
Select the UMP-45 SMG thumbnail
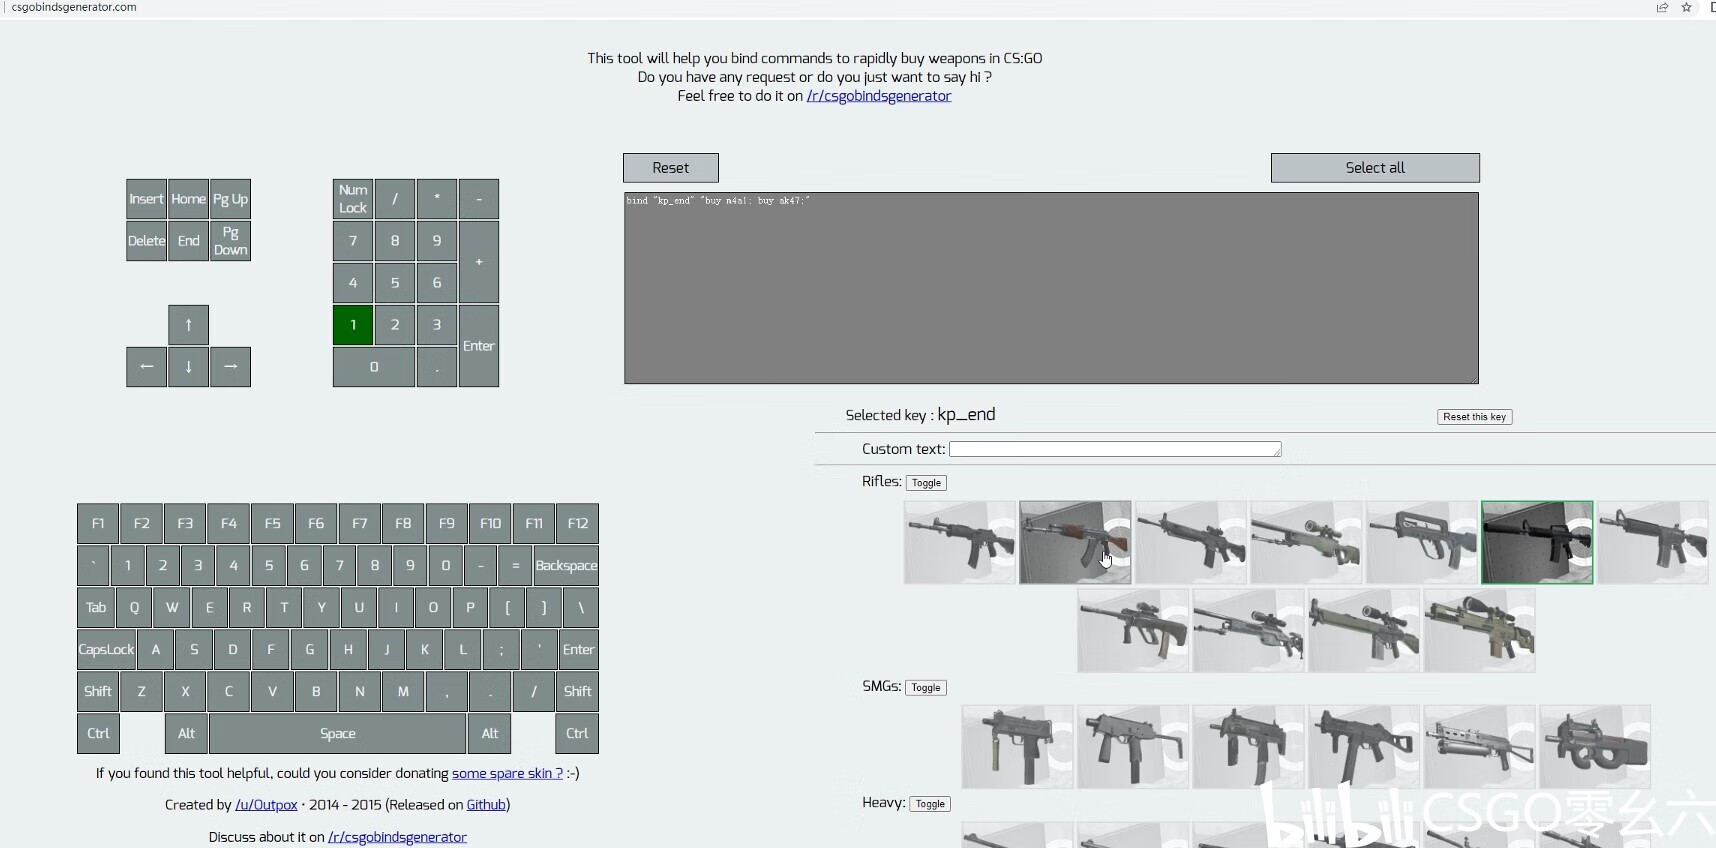(x=1364, y=747)
